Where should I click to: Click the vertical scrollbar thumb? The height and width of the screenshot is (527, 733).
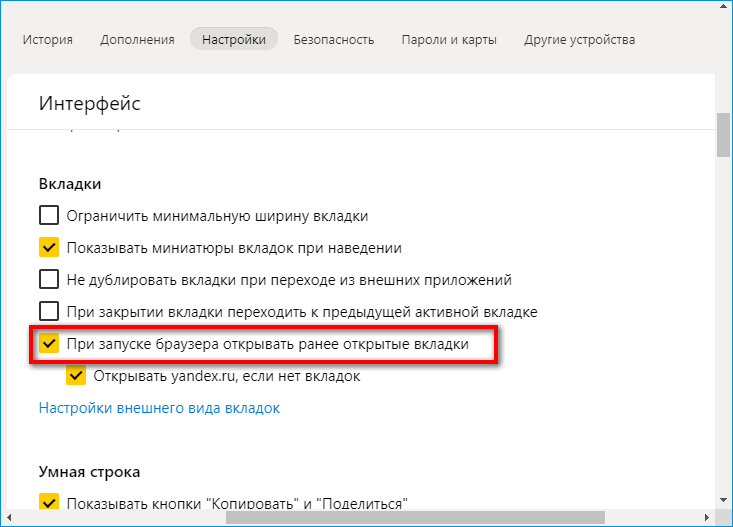click(723, 135)
